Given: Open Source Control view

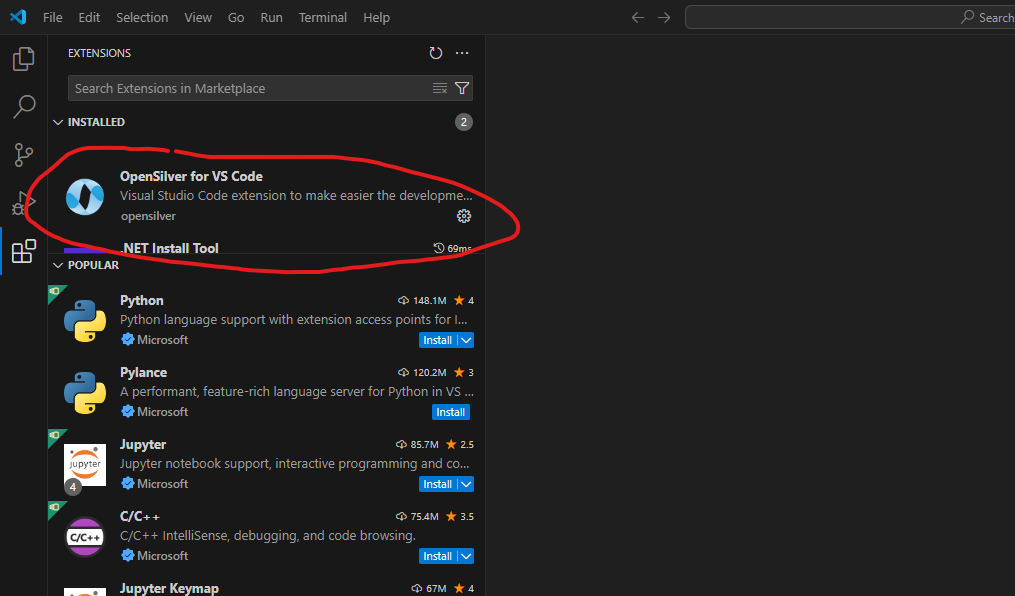Looking at the screenshot, I should pyautogui.click(x=23, y=155).
